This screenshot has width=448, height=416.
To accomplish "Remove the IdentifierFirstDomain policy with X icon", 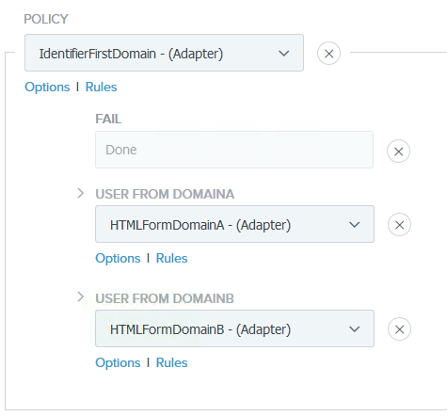I will [x=329, y=53].
